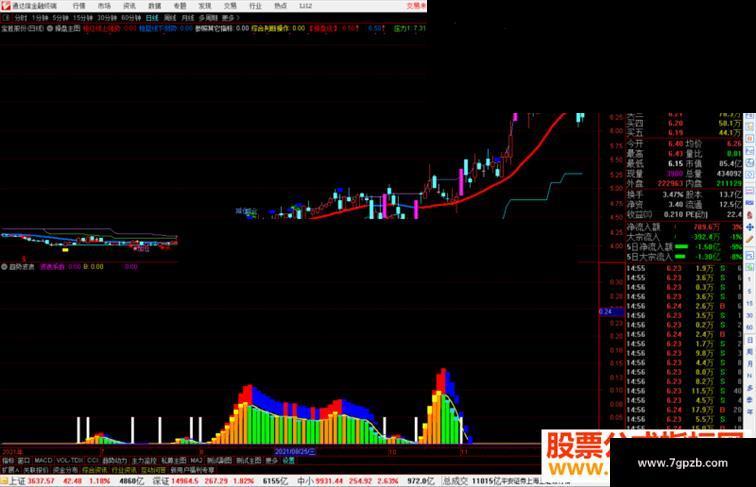Select the 周线 weekly period
Viewport: 756px width, 487px height.
(x=170, y=18)
